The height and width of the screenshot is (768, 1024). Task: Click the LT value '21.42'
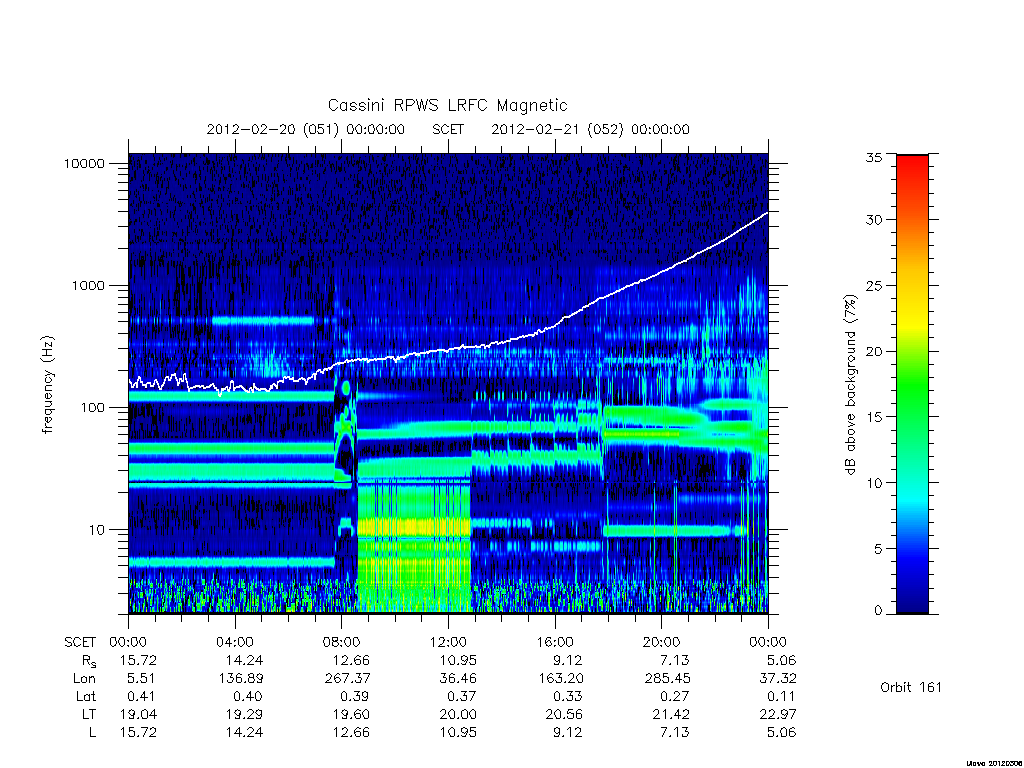coord(671,714)
